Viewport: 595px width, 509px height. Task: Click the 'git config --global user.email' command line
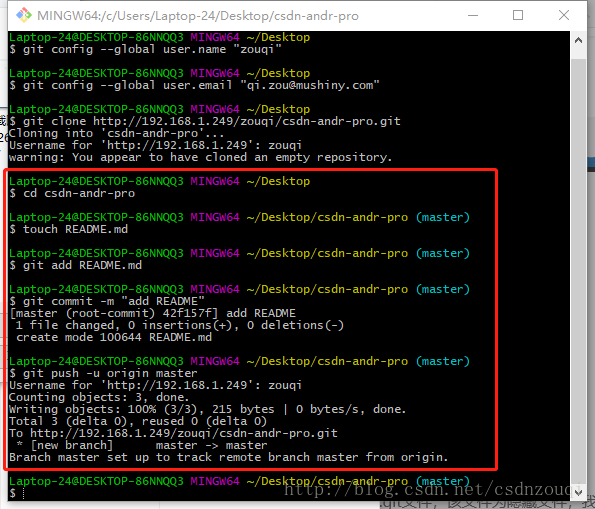(194, 85)
